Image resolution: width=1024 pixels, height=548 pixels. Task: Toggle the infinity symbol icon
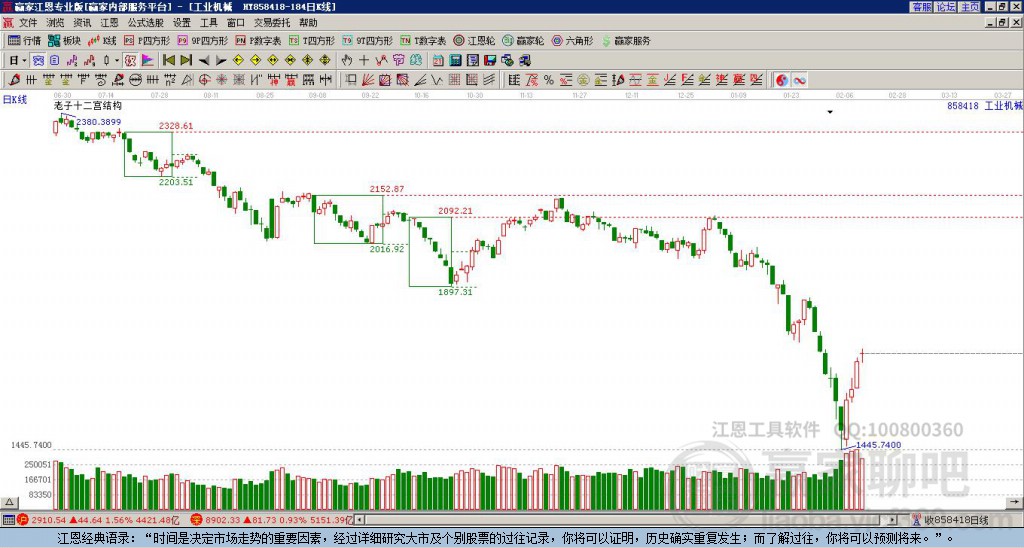(x=799, y=80)
